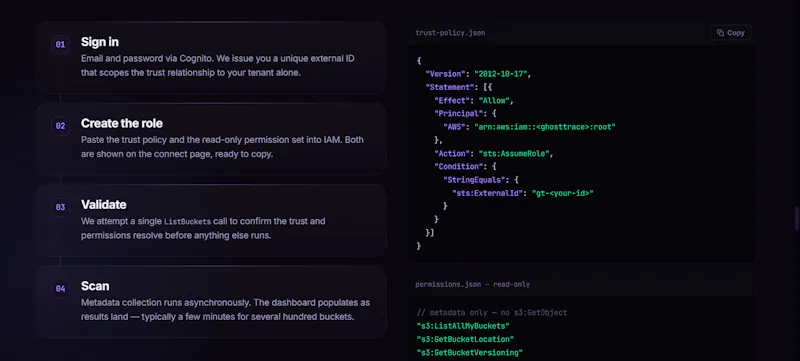Click the "StringEquals" key

tap(473, 180)
